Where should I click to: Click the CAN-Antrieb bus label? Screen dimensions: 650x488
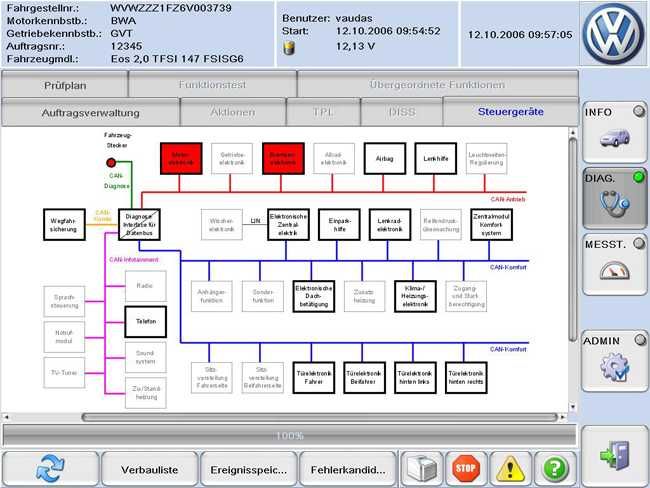tap(508, 199)
